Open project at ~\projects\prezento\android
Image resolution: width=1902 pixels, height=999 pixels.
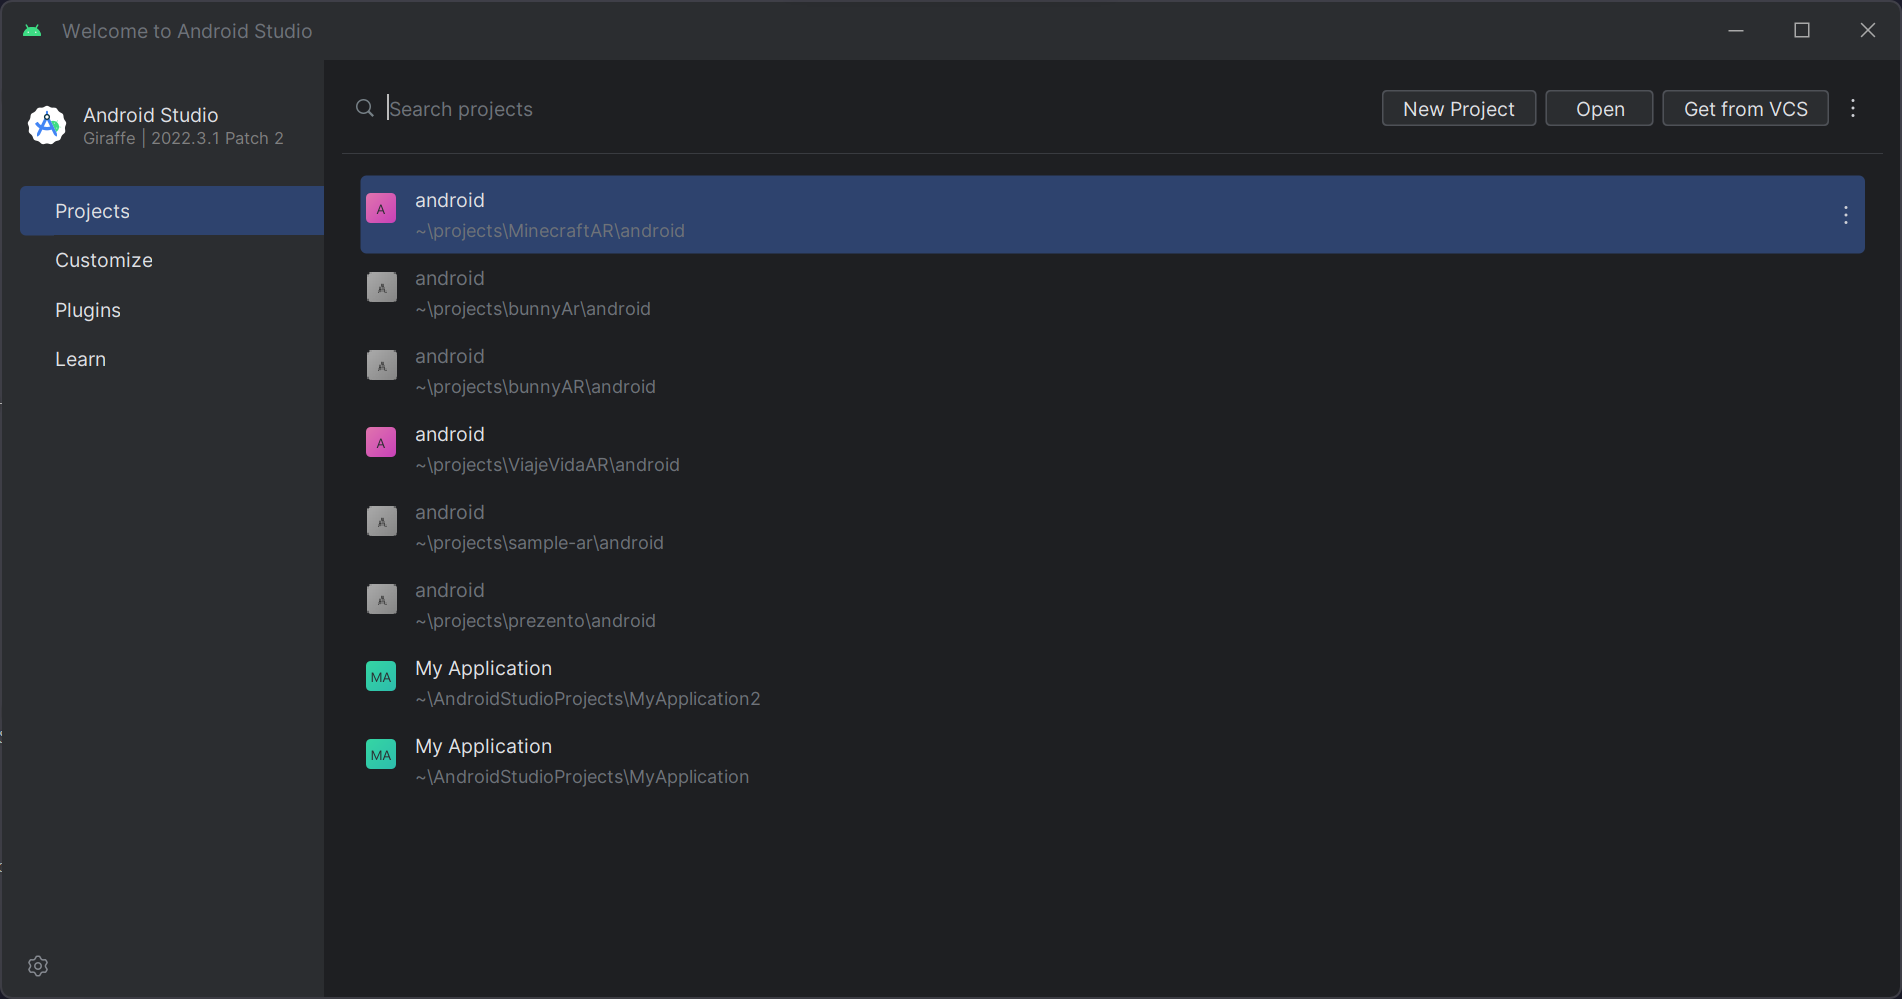(535, 621)
